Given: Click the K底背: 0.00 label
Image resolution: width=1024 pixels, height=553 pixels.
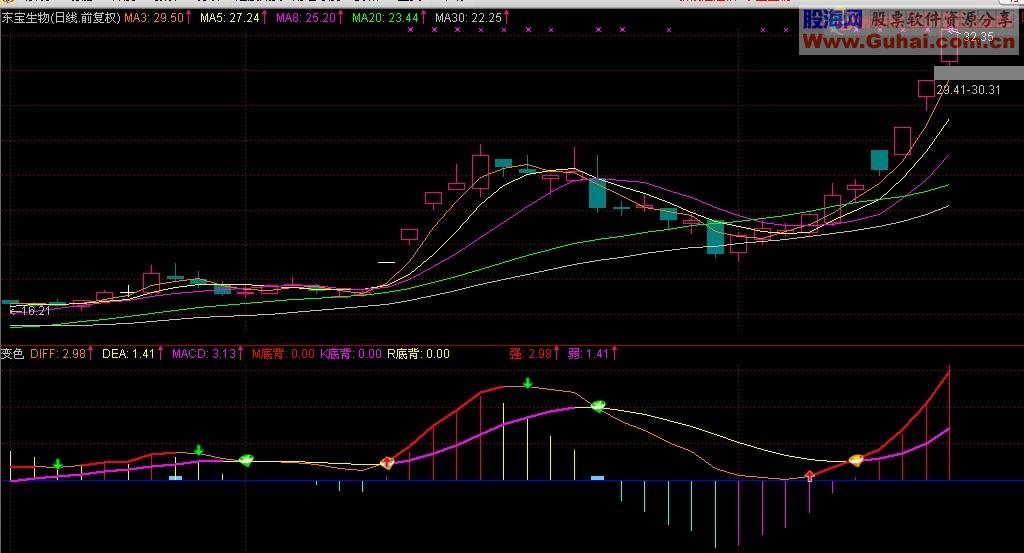Looking at the screenshot, I should click(x=351, y=354).
